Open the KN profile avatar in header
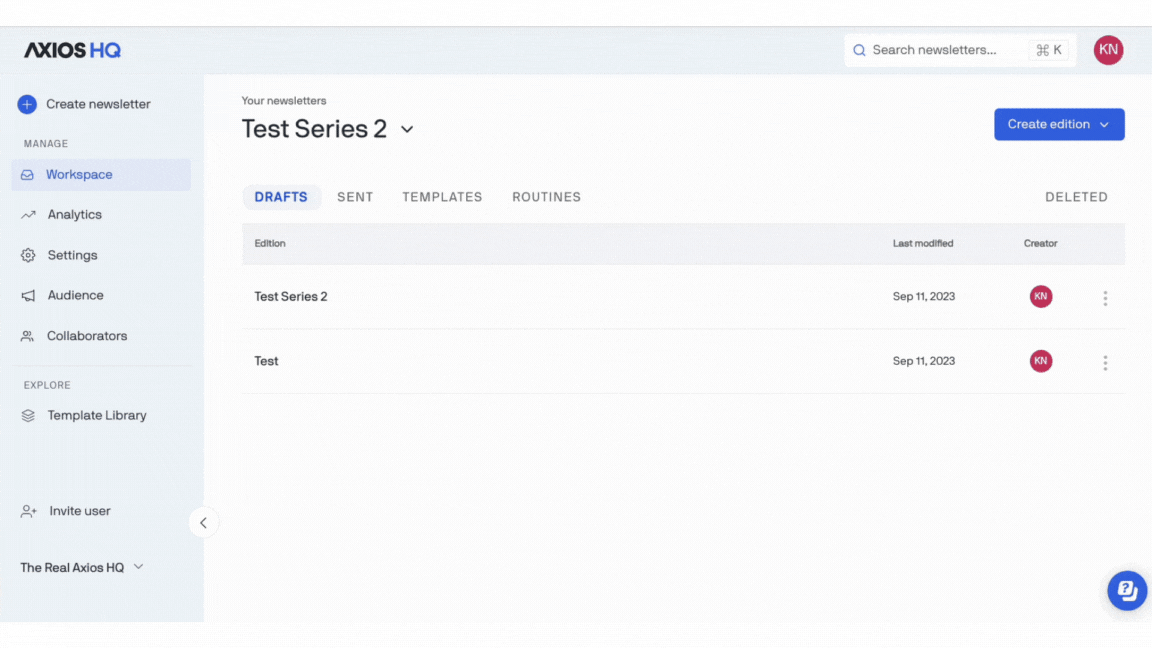 [1108, 50]
